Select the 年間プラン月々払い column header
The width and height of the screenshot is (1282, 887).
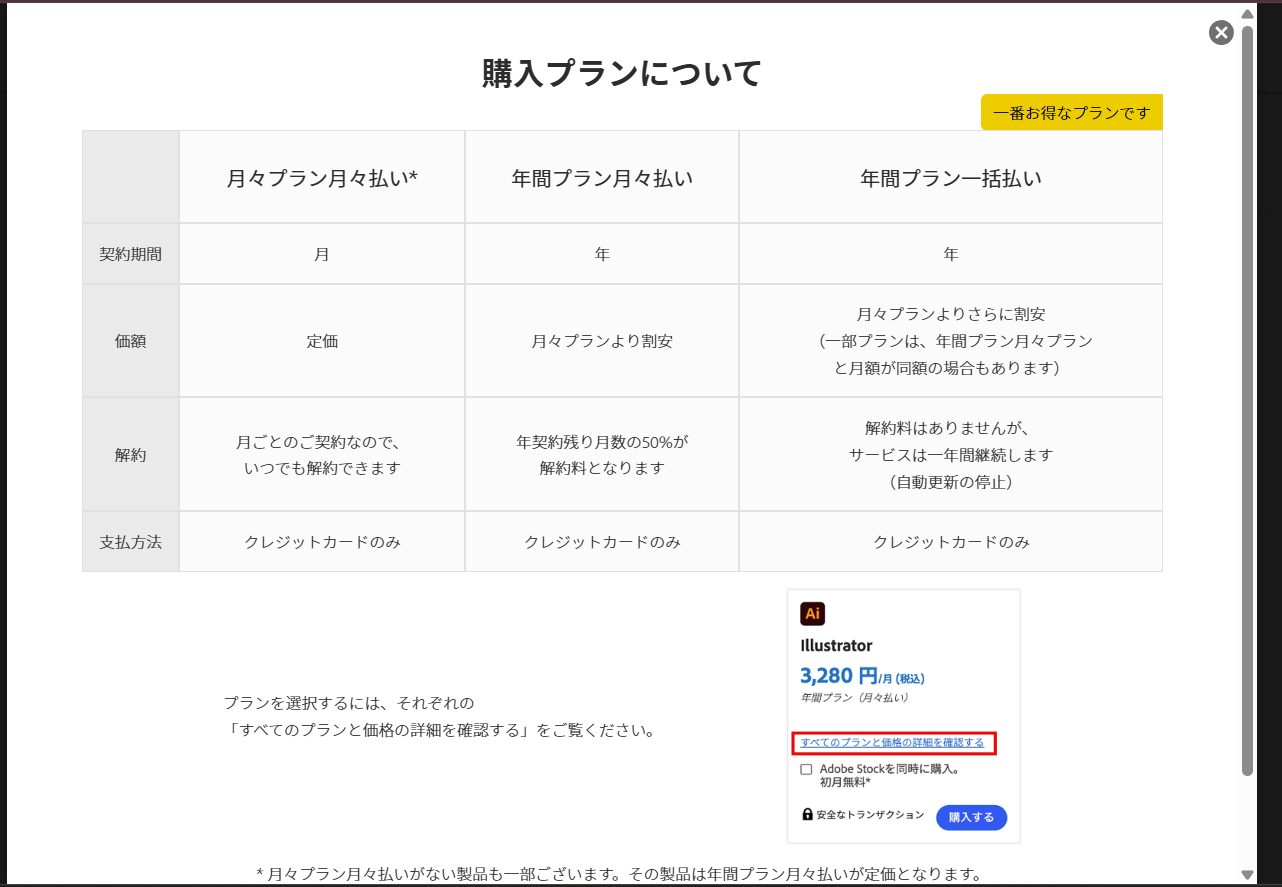(x=602, y=178)
